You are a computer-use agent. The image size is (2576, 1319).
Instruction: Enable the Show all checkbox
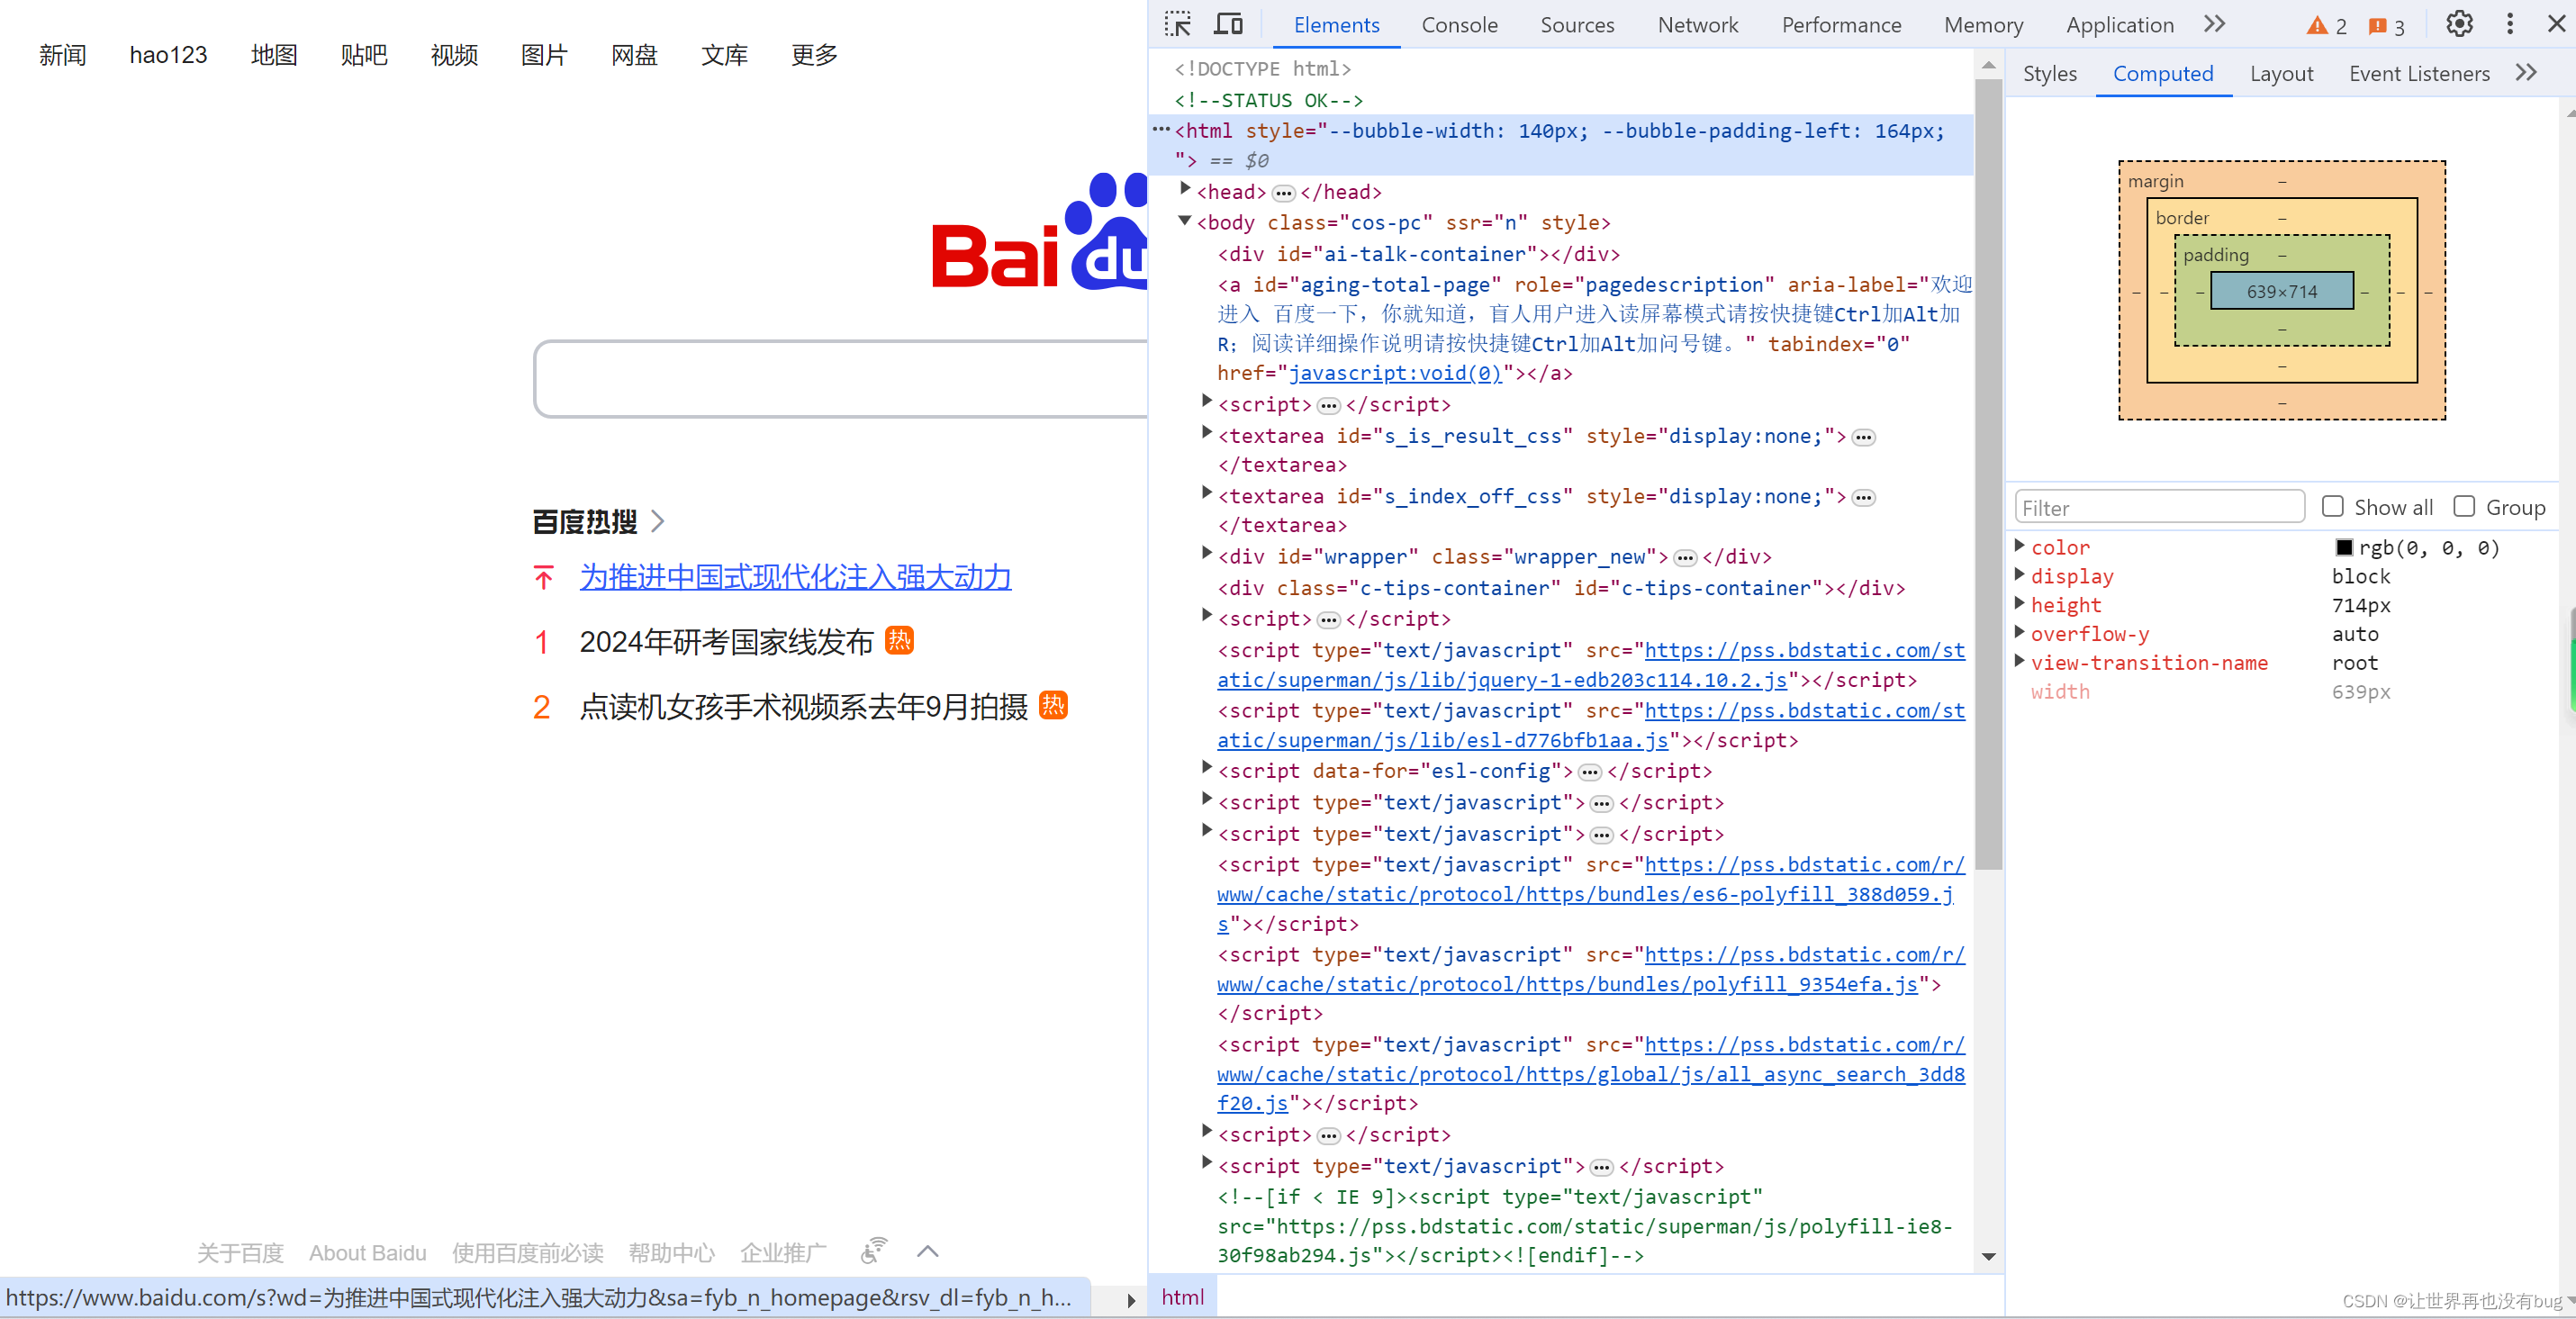tap(2333, 507)
